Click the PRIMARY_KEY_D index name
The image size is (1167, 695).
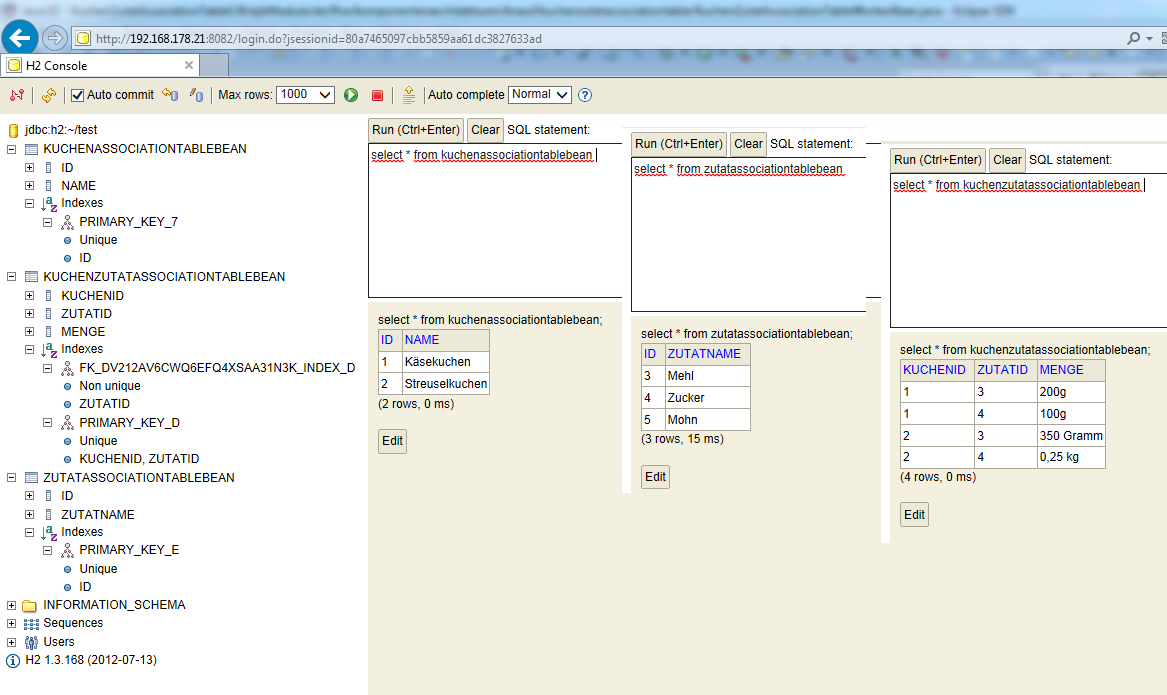tap(130, 423)
